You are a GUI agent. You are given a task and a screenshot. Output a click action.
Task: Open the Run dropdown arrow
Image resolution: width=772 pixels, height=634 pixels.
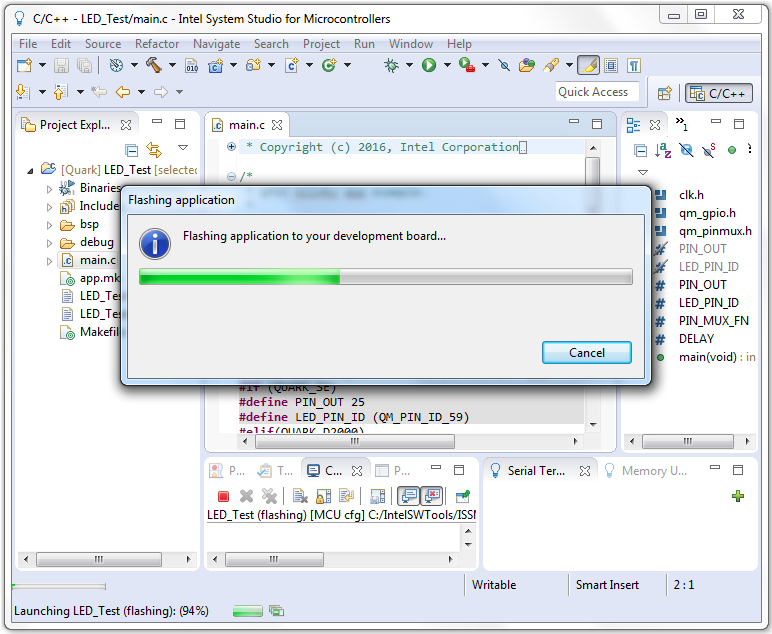[x=447, y=65]
